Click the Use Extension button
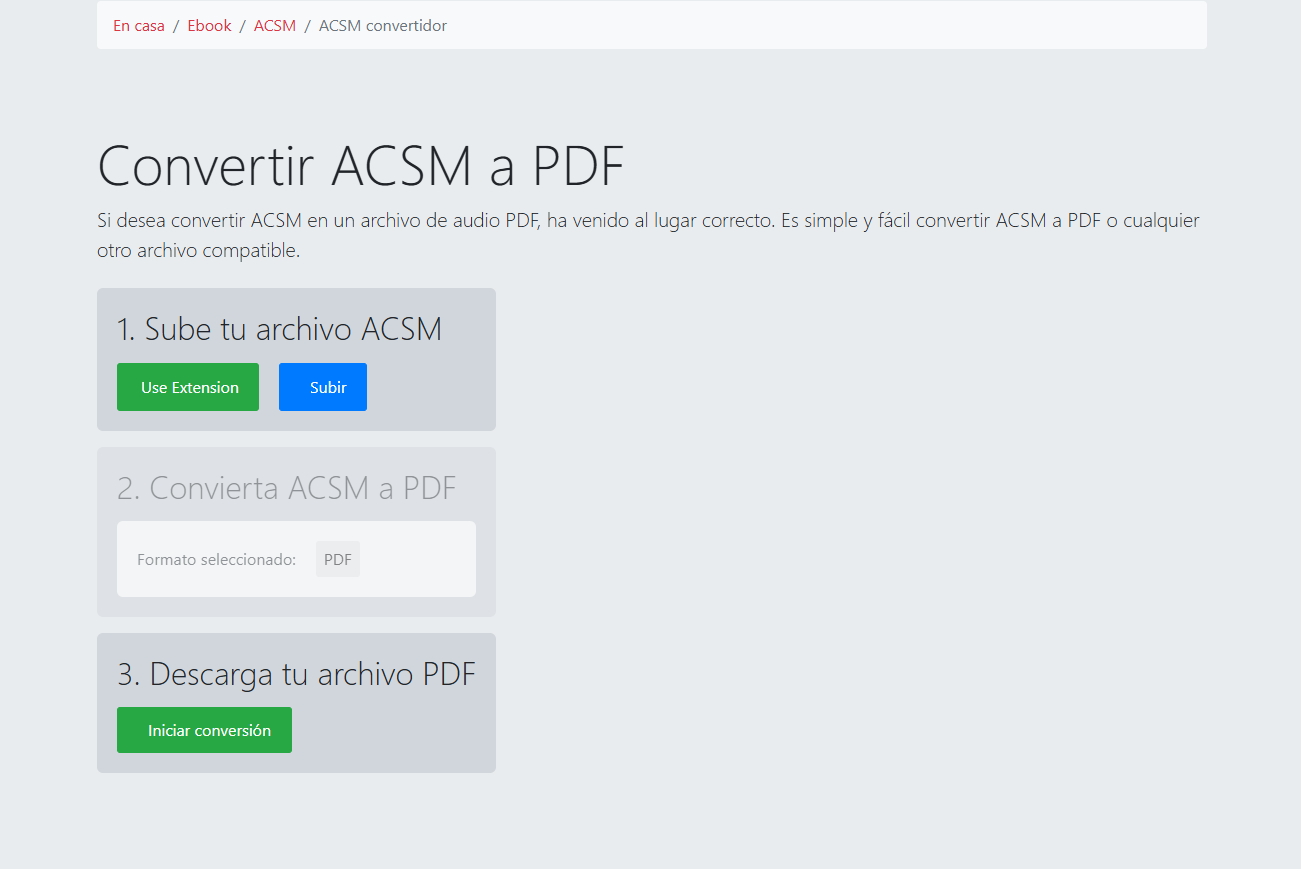1301x869 pixels. (x=187, y=386)
